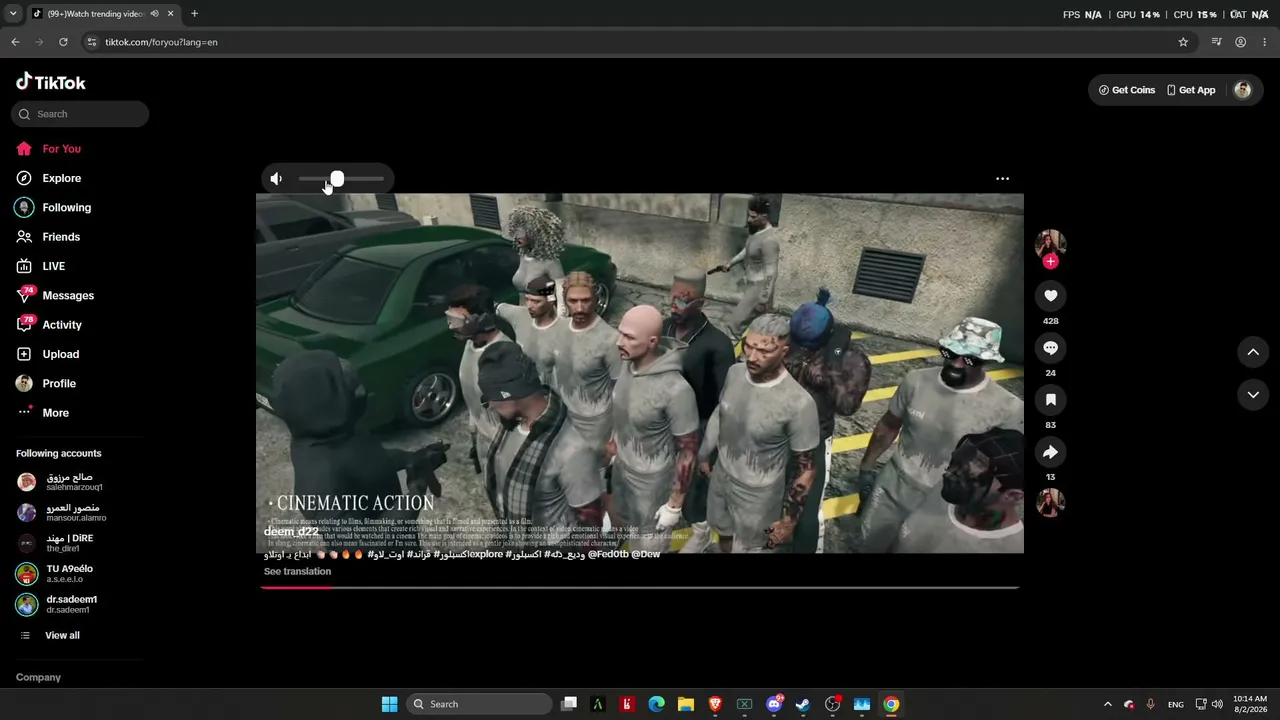Open Messages in the sidebar
1280x720 pixels.
tap(55, 295)
